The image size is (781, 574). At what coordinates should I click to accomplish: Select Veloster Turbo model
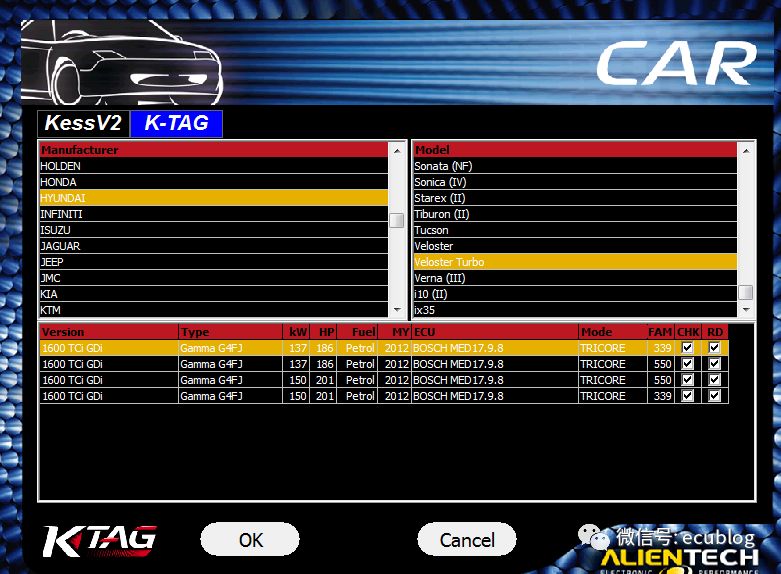point(575,262)
